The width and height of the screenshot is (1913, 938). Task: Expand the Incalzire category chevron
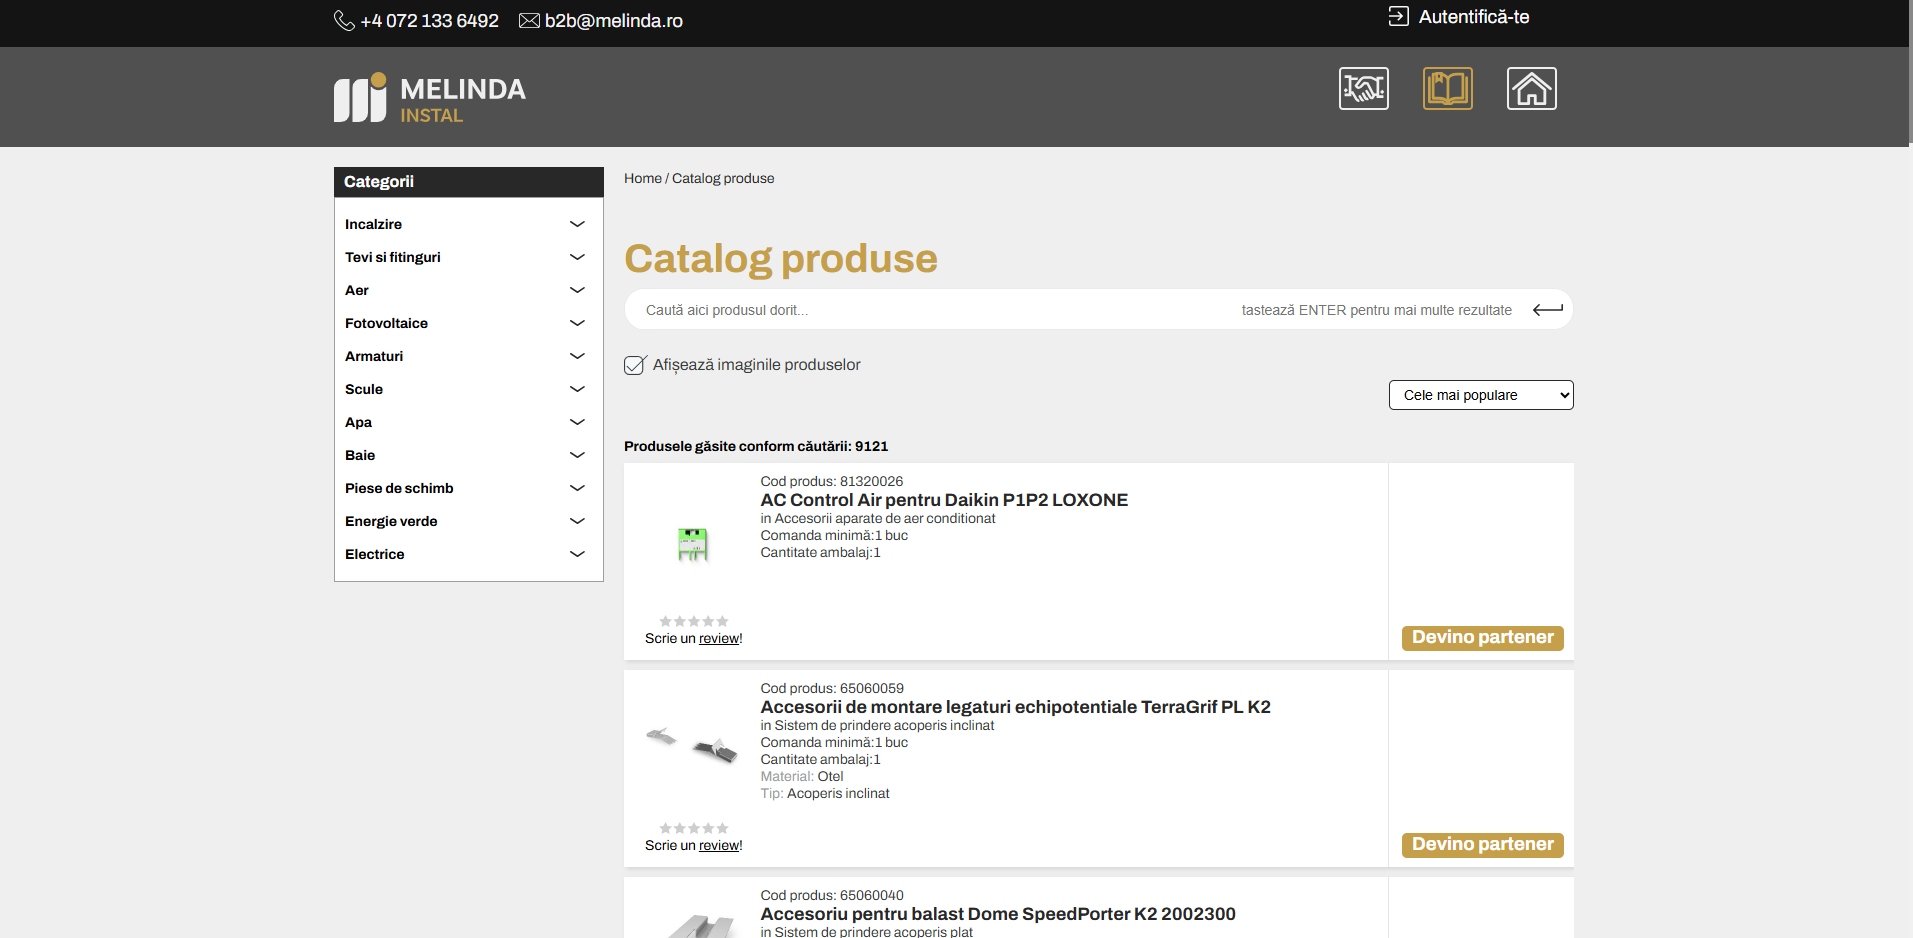click(577, 224)
